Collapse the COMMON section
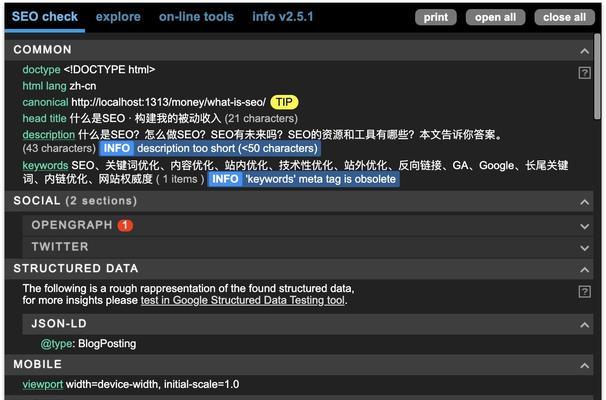The width and height of the screenshot is (606, 400). coord(584,50)
